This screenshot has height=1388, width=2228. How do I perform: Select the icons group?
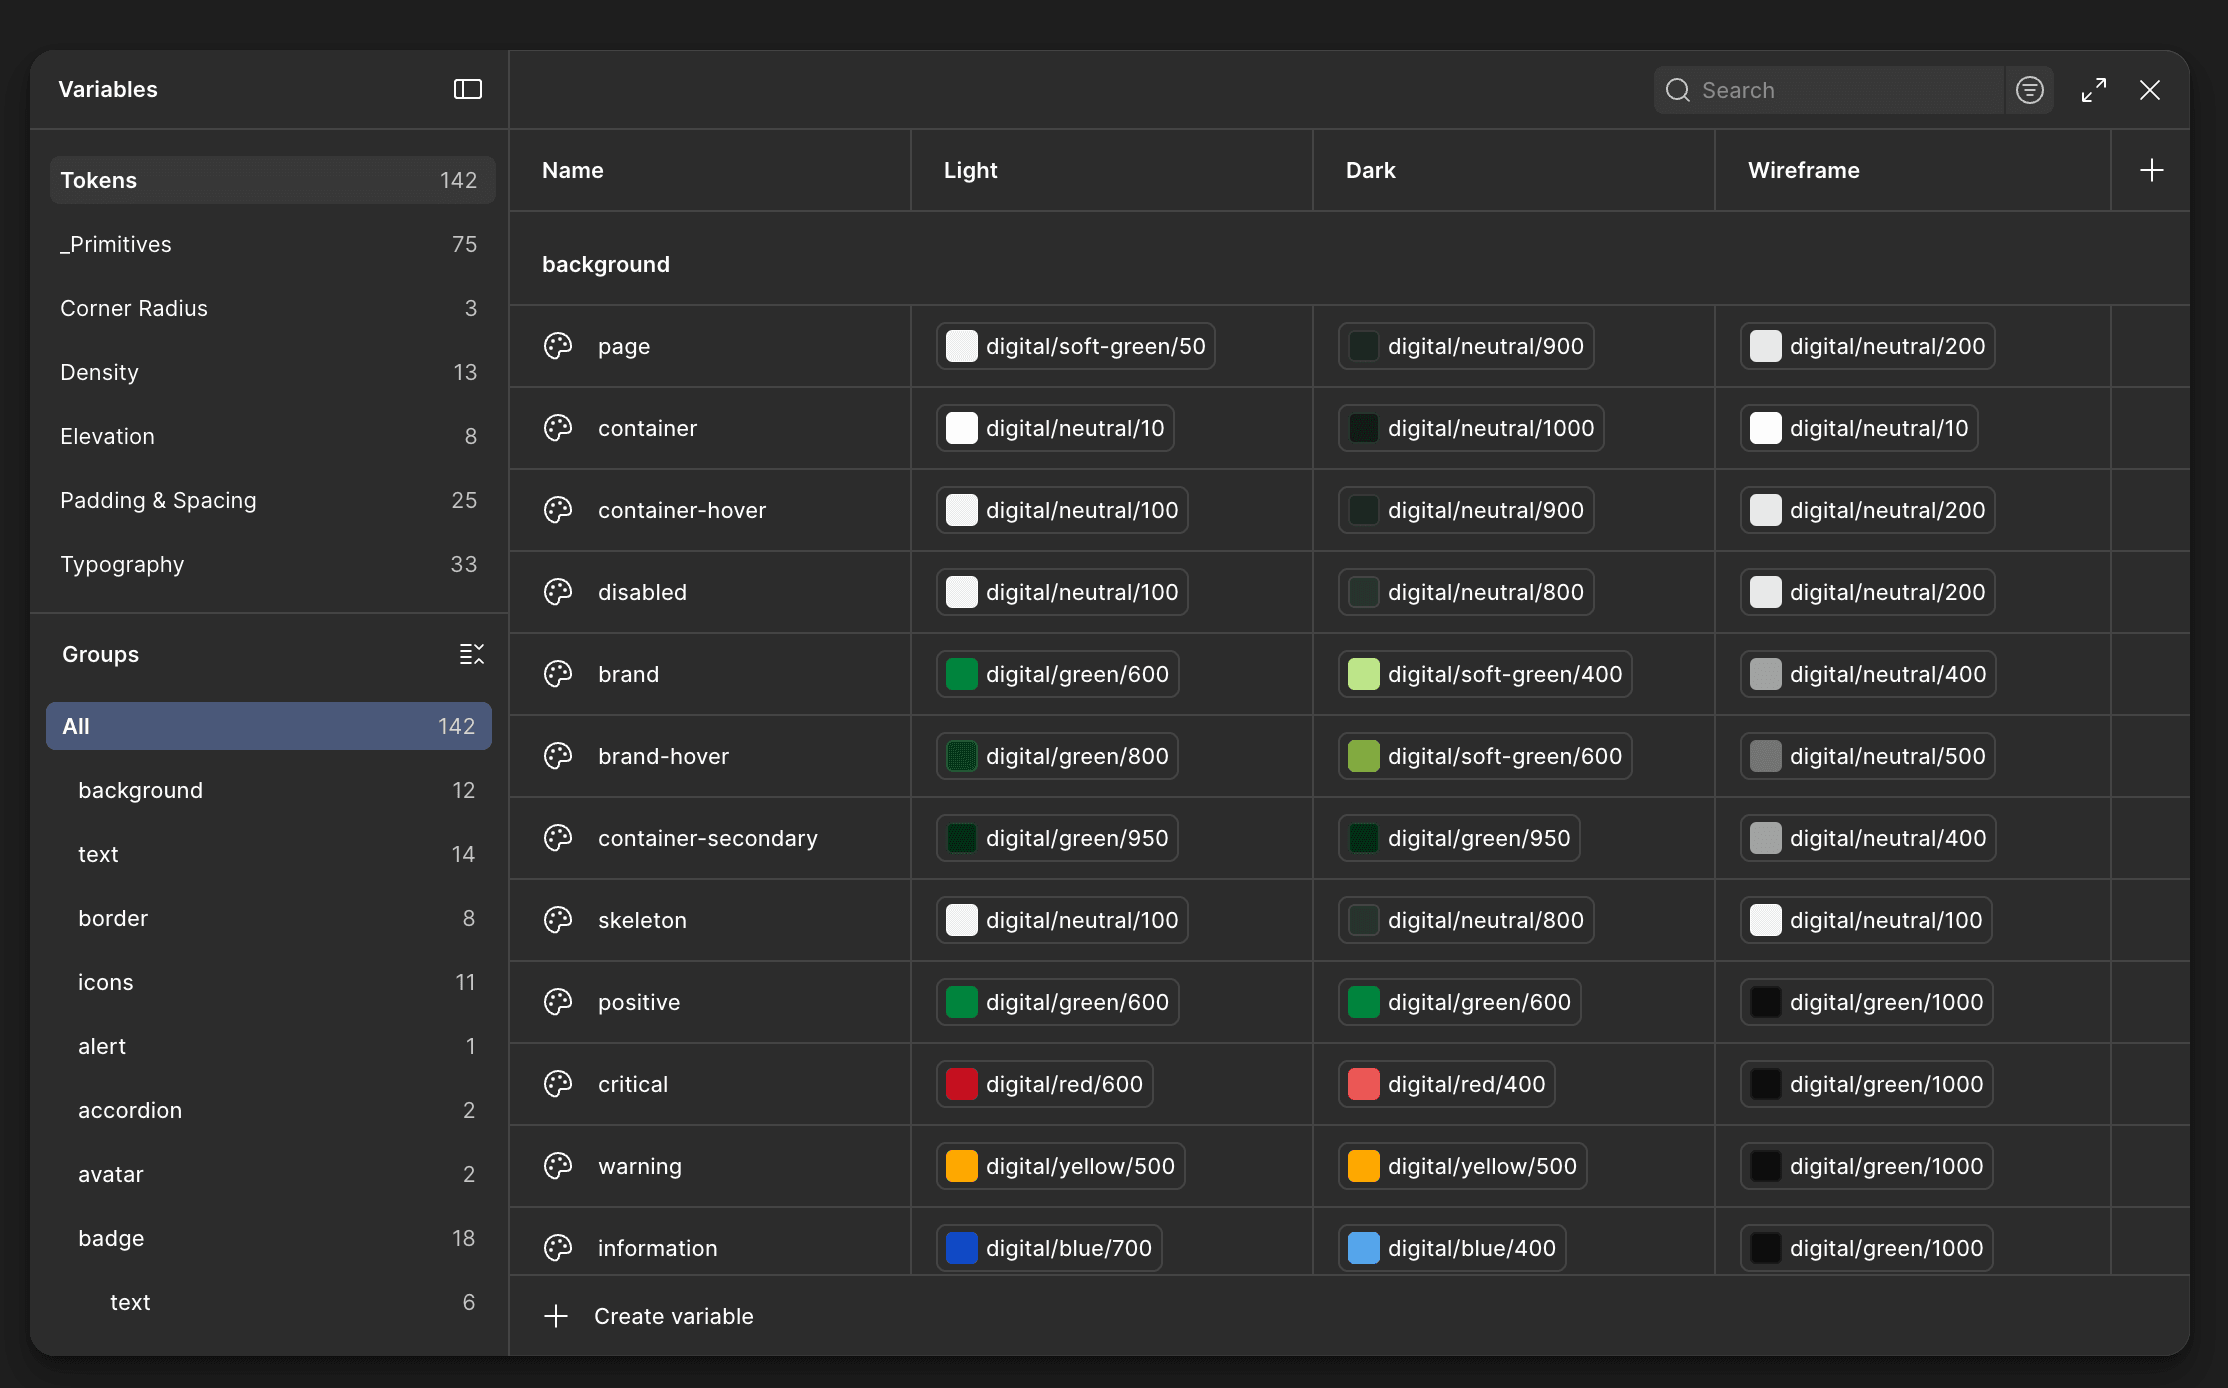[x=269, y=982]
